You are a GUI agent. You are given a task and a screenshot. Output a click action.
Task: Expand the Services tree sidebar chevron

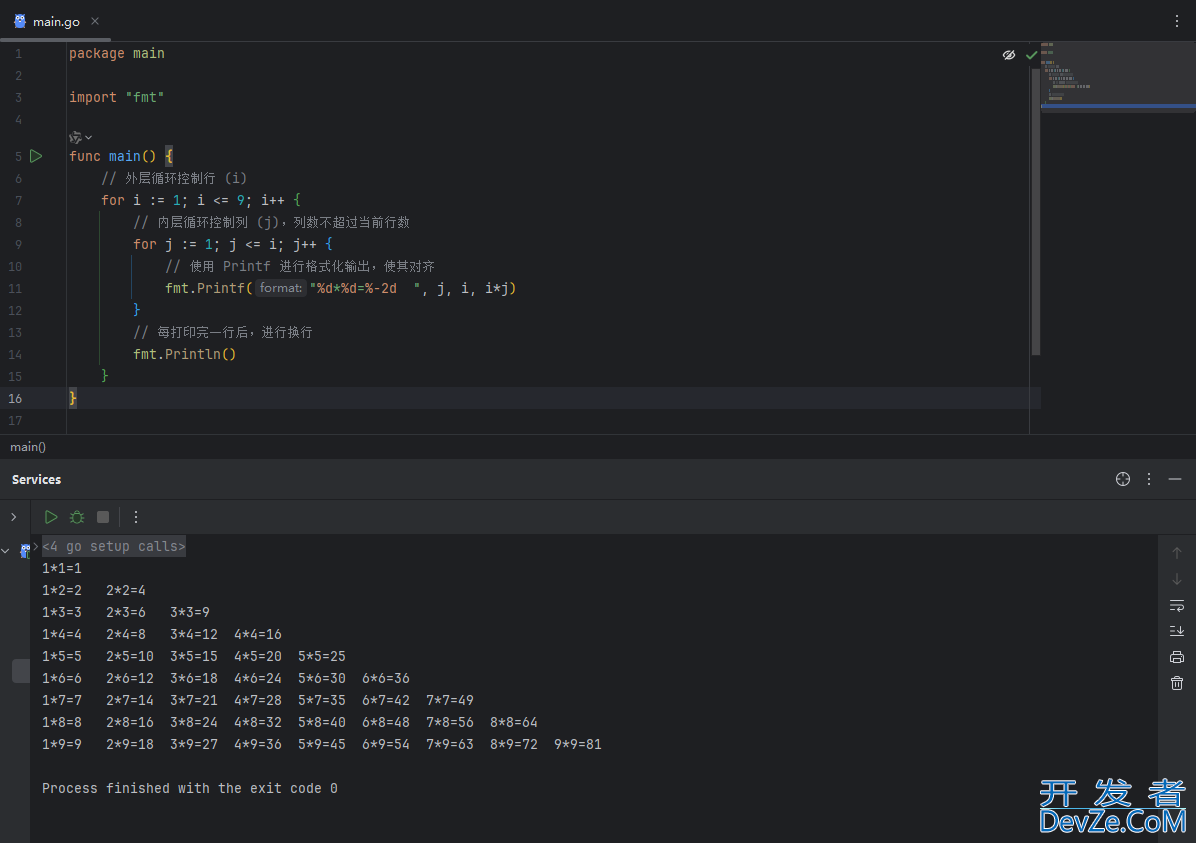click(x=14, y=516)
